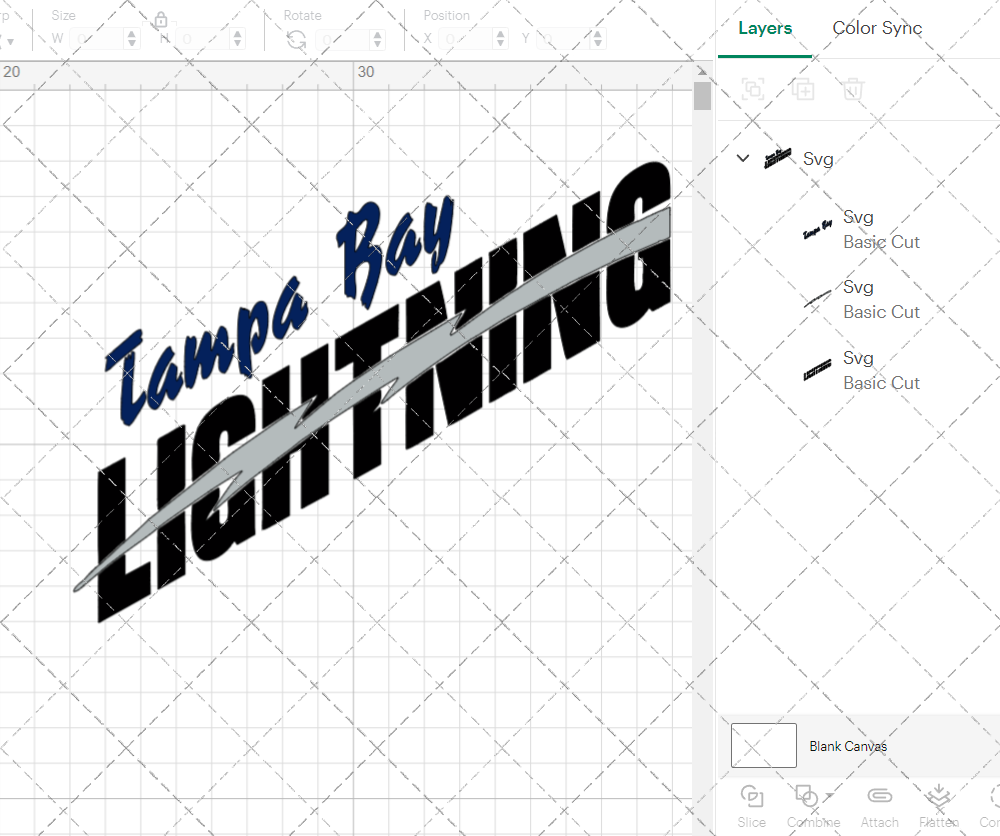The image size is (1000, 836).
Task: Collapse the Svg group layer
Action: pyautogui.click(x=743, y=158)
